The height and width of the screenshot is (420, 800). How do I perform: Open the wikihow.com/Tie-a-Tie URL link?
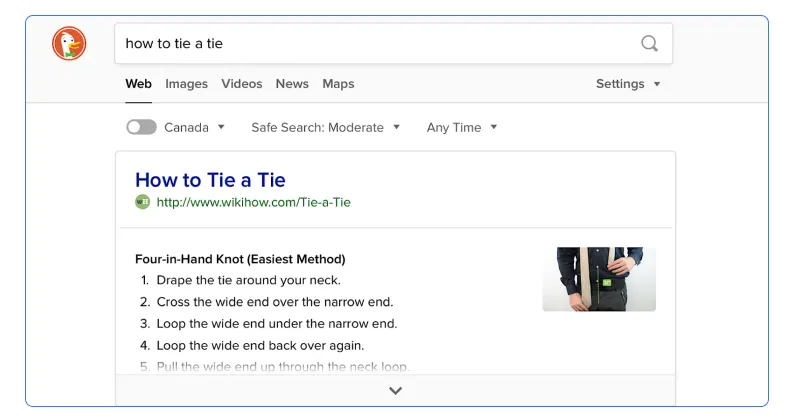[x=254, y=202]
